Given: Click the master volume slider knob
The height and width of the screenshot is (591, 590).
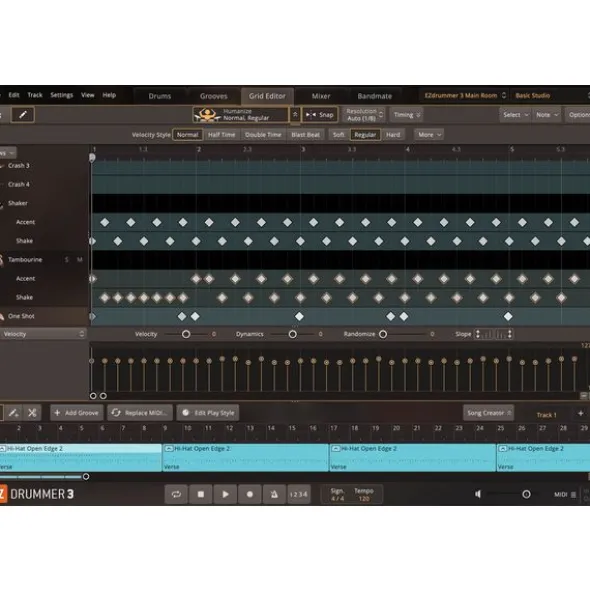Looking at the screenshot, I should pyautogui.click(x=526, y=494).
